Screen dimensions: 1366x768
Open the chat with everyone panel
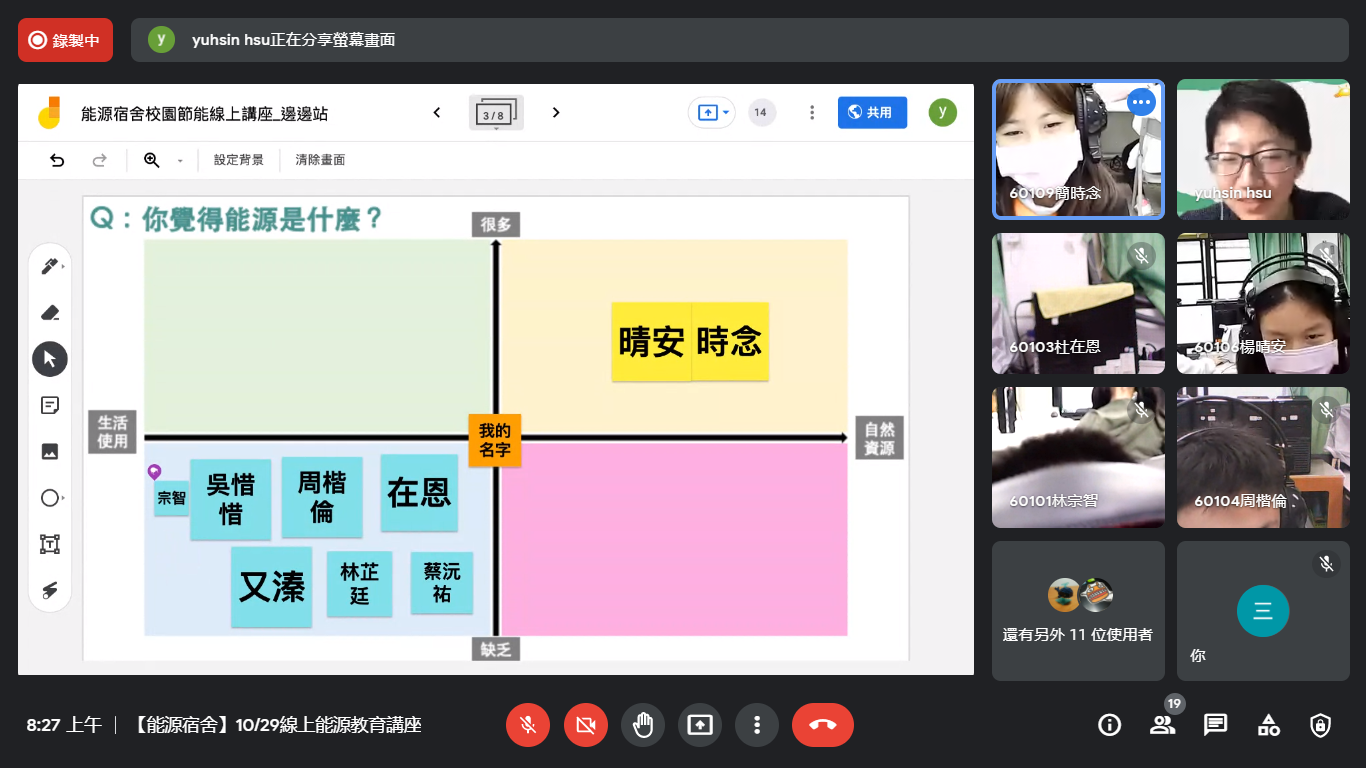pos(1215,725)
